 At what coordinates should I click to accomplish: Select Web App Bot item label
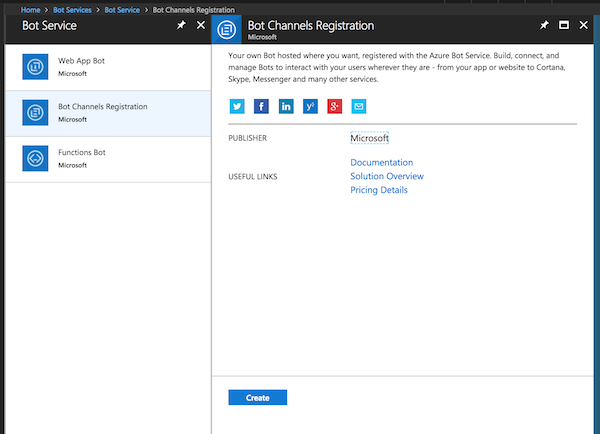pos(81,61)
